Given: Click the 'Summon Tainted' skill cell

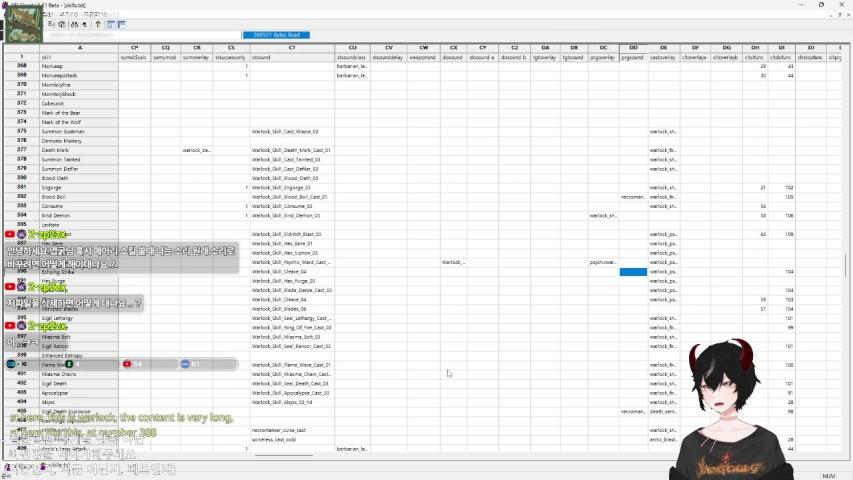Looking at the screenshot, I should coord(79,159).
